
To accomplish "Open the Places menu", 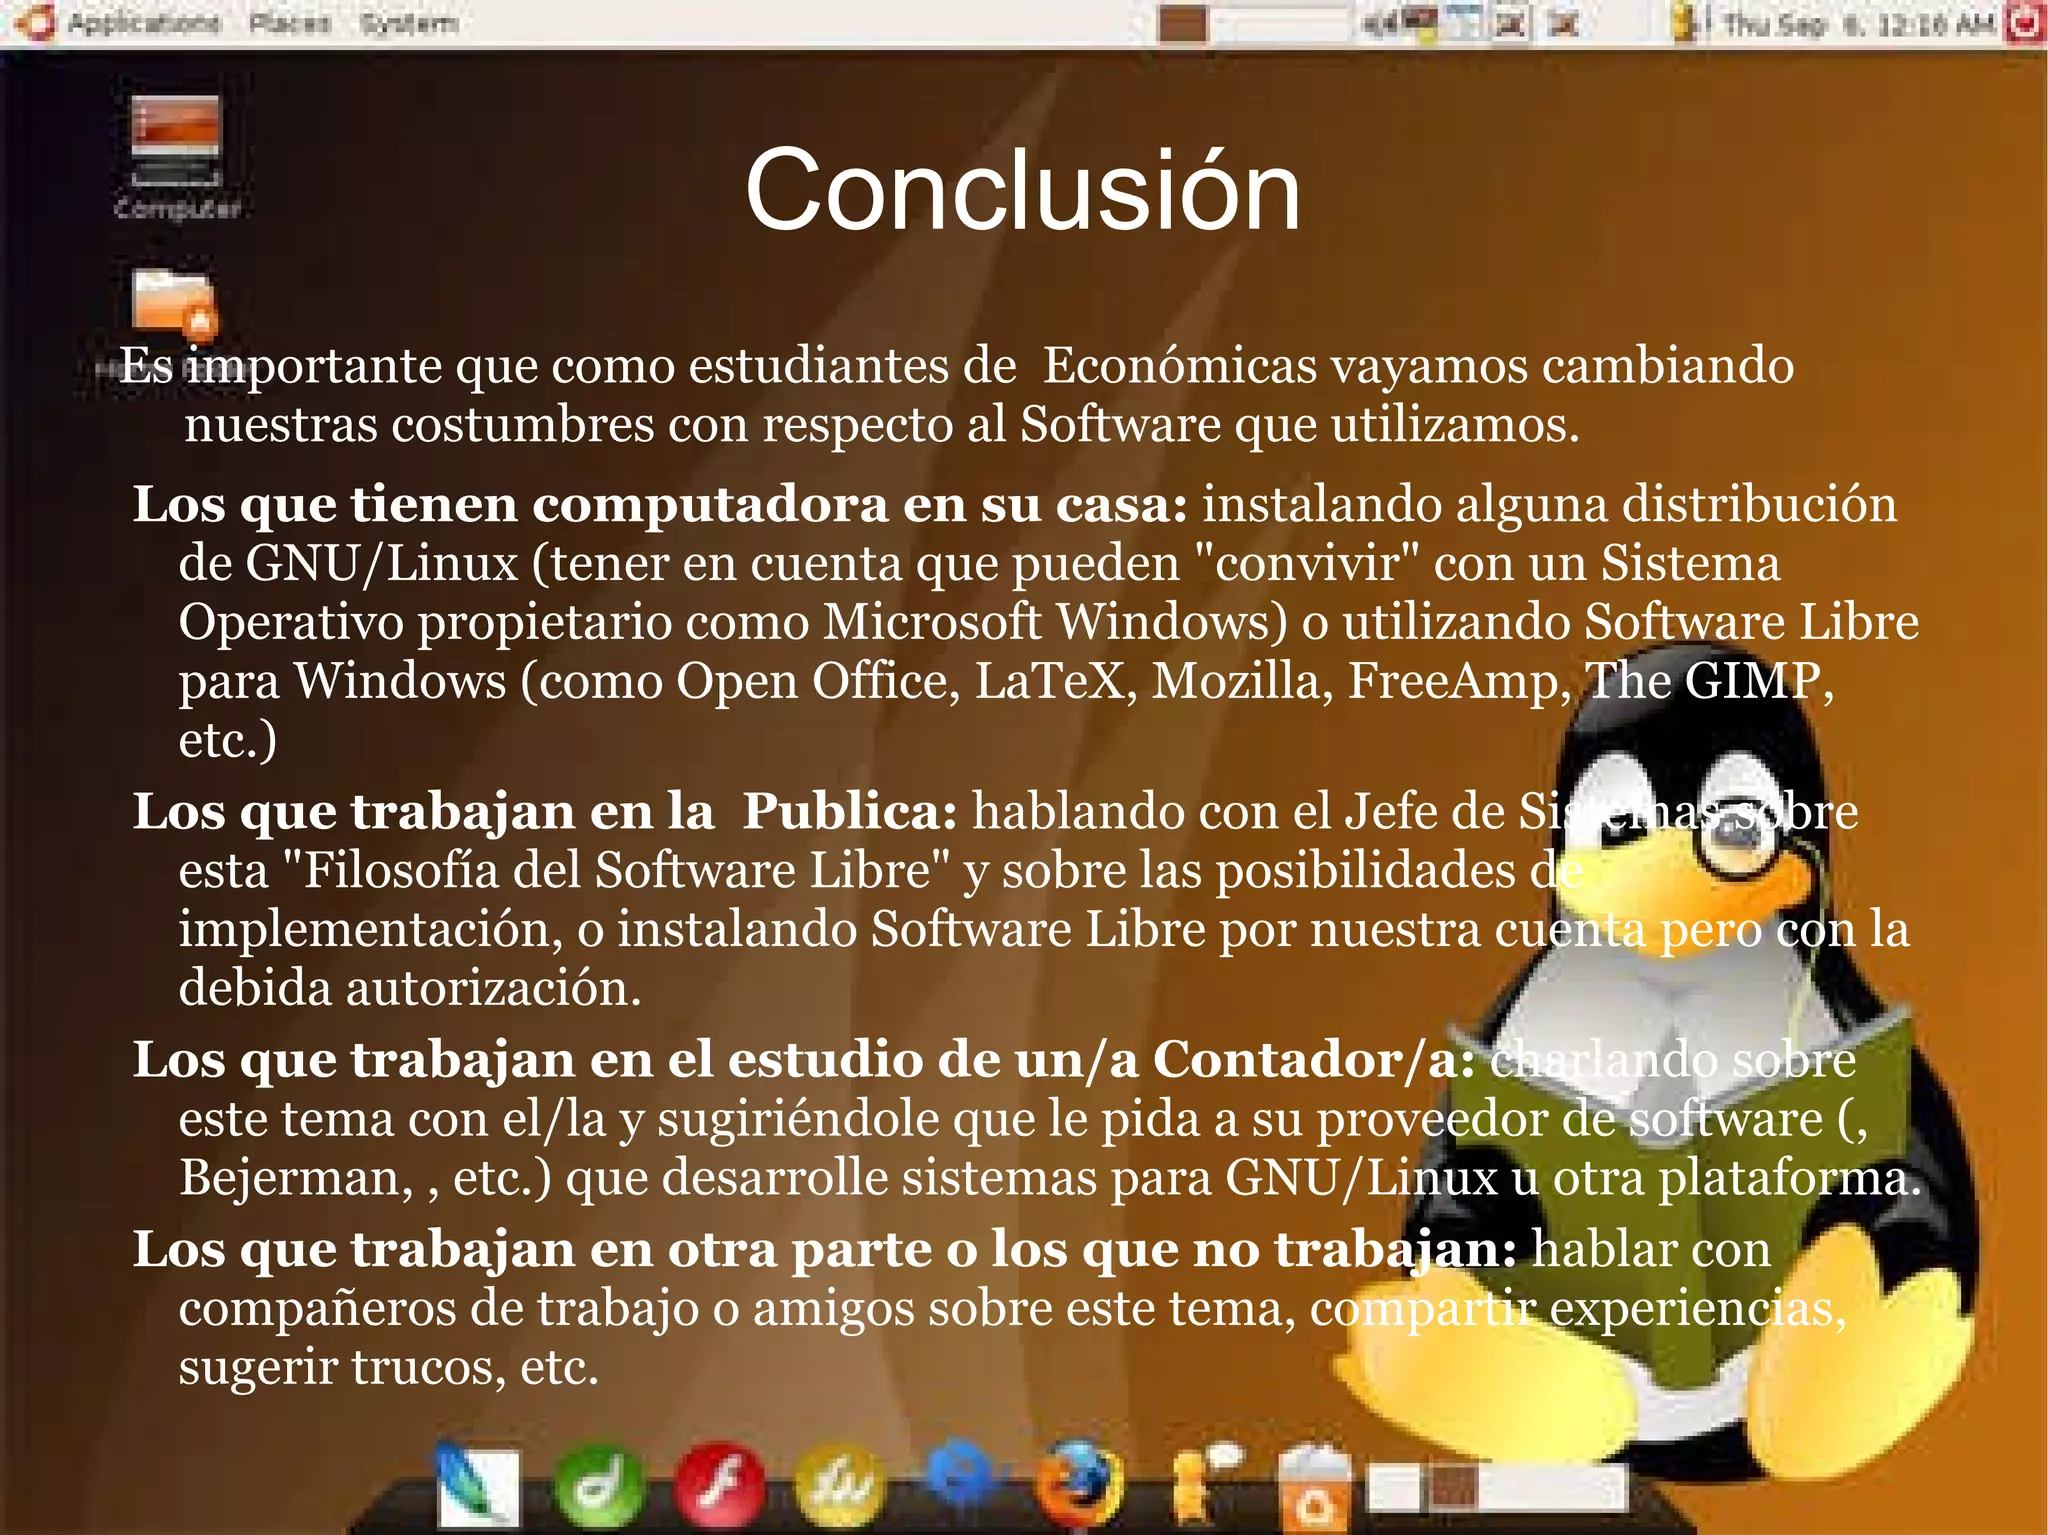I will tap(289, 22).
